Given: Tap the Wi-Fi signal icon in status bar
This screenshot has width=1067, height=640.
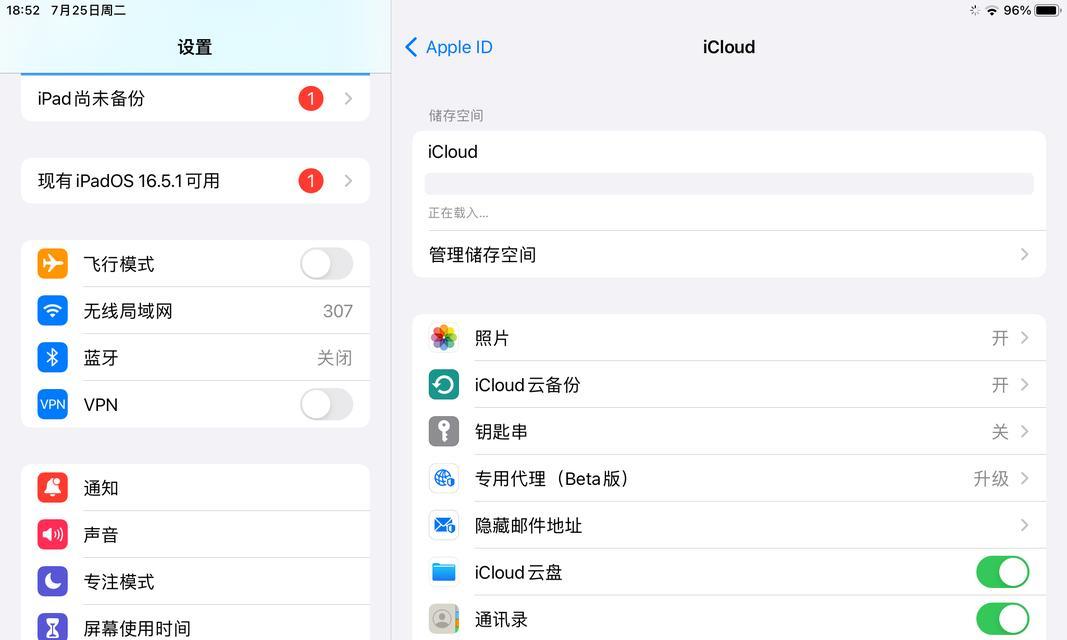Looking at the screenshot, I should (992, 10).
